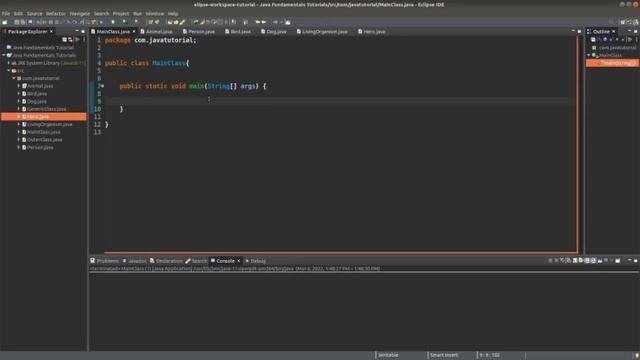This screenshot has width=640, height=360.
Task: Open the Source menu
Action: (x=34, y=13)
